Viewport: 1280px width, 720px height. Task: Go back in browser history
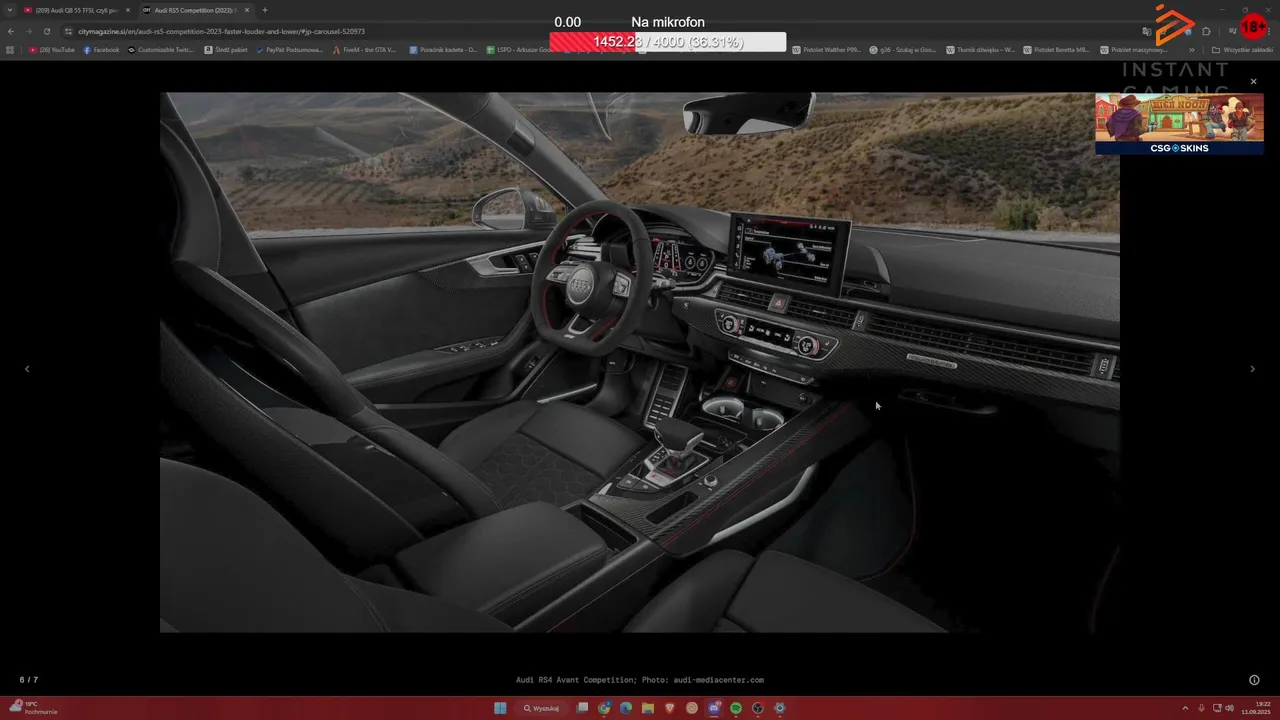click(11, 31)
